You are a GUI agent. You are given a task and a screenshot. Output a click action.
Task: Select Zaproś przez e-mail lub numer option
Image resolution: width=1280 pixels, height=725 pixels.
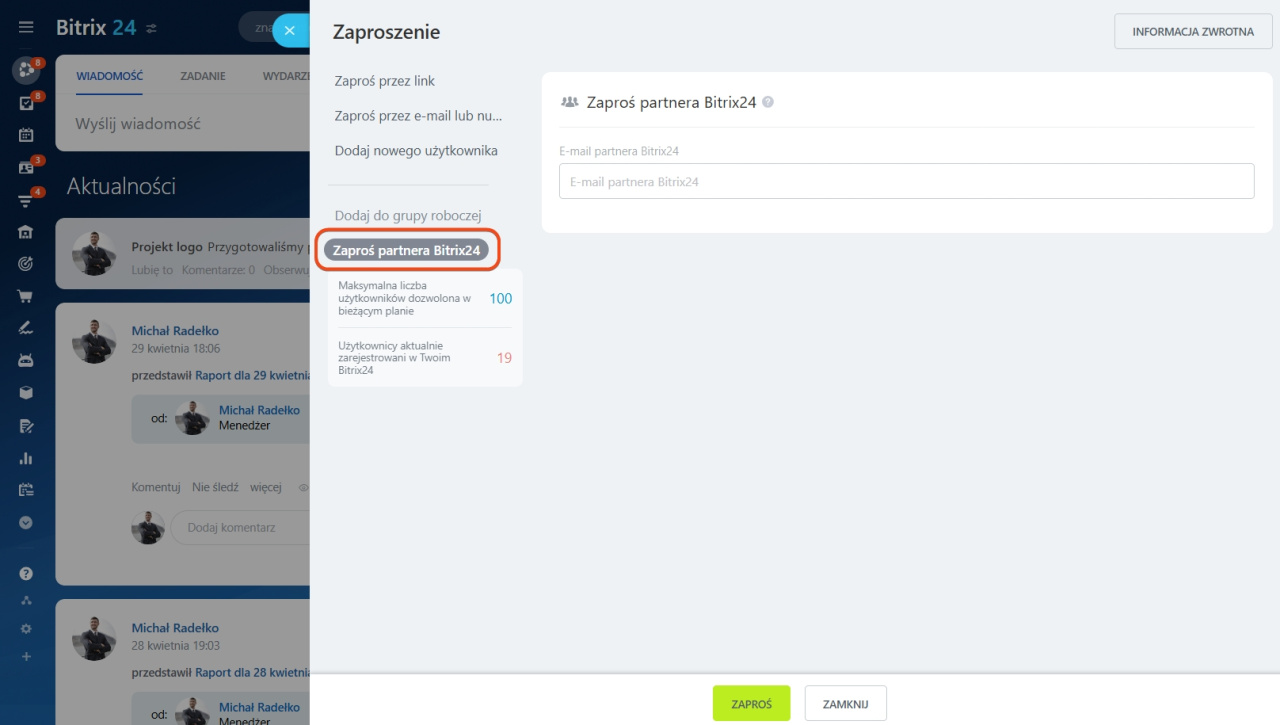[418, 116]
